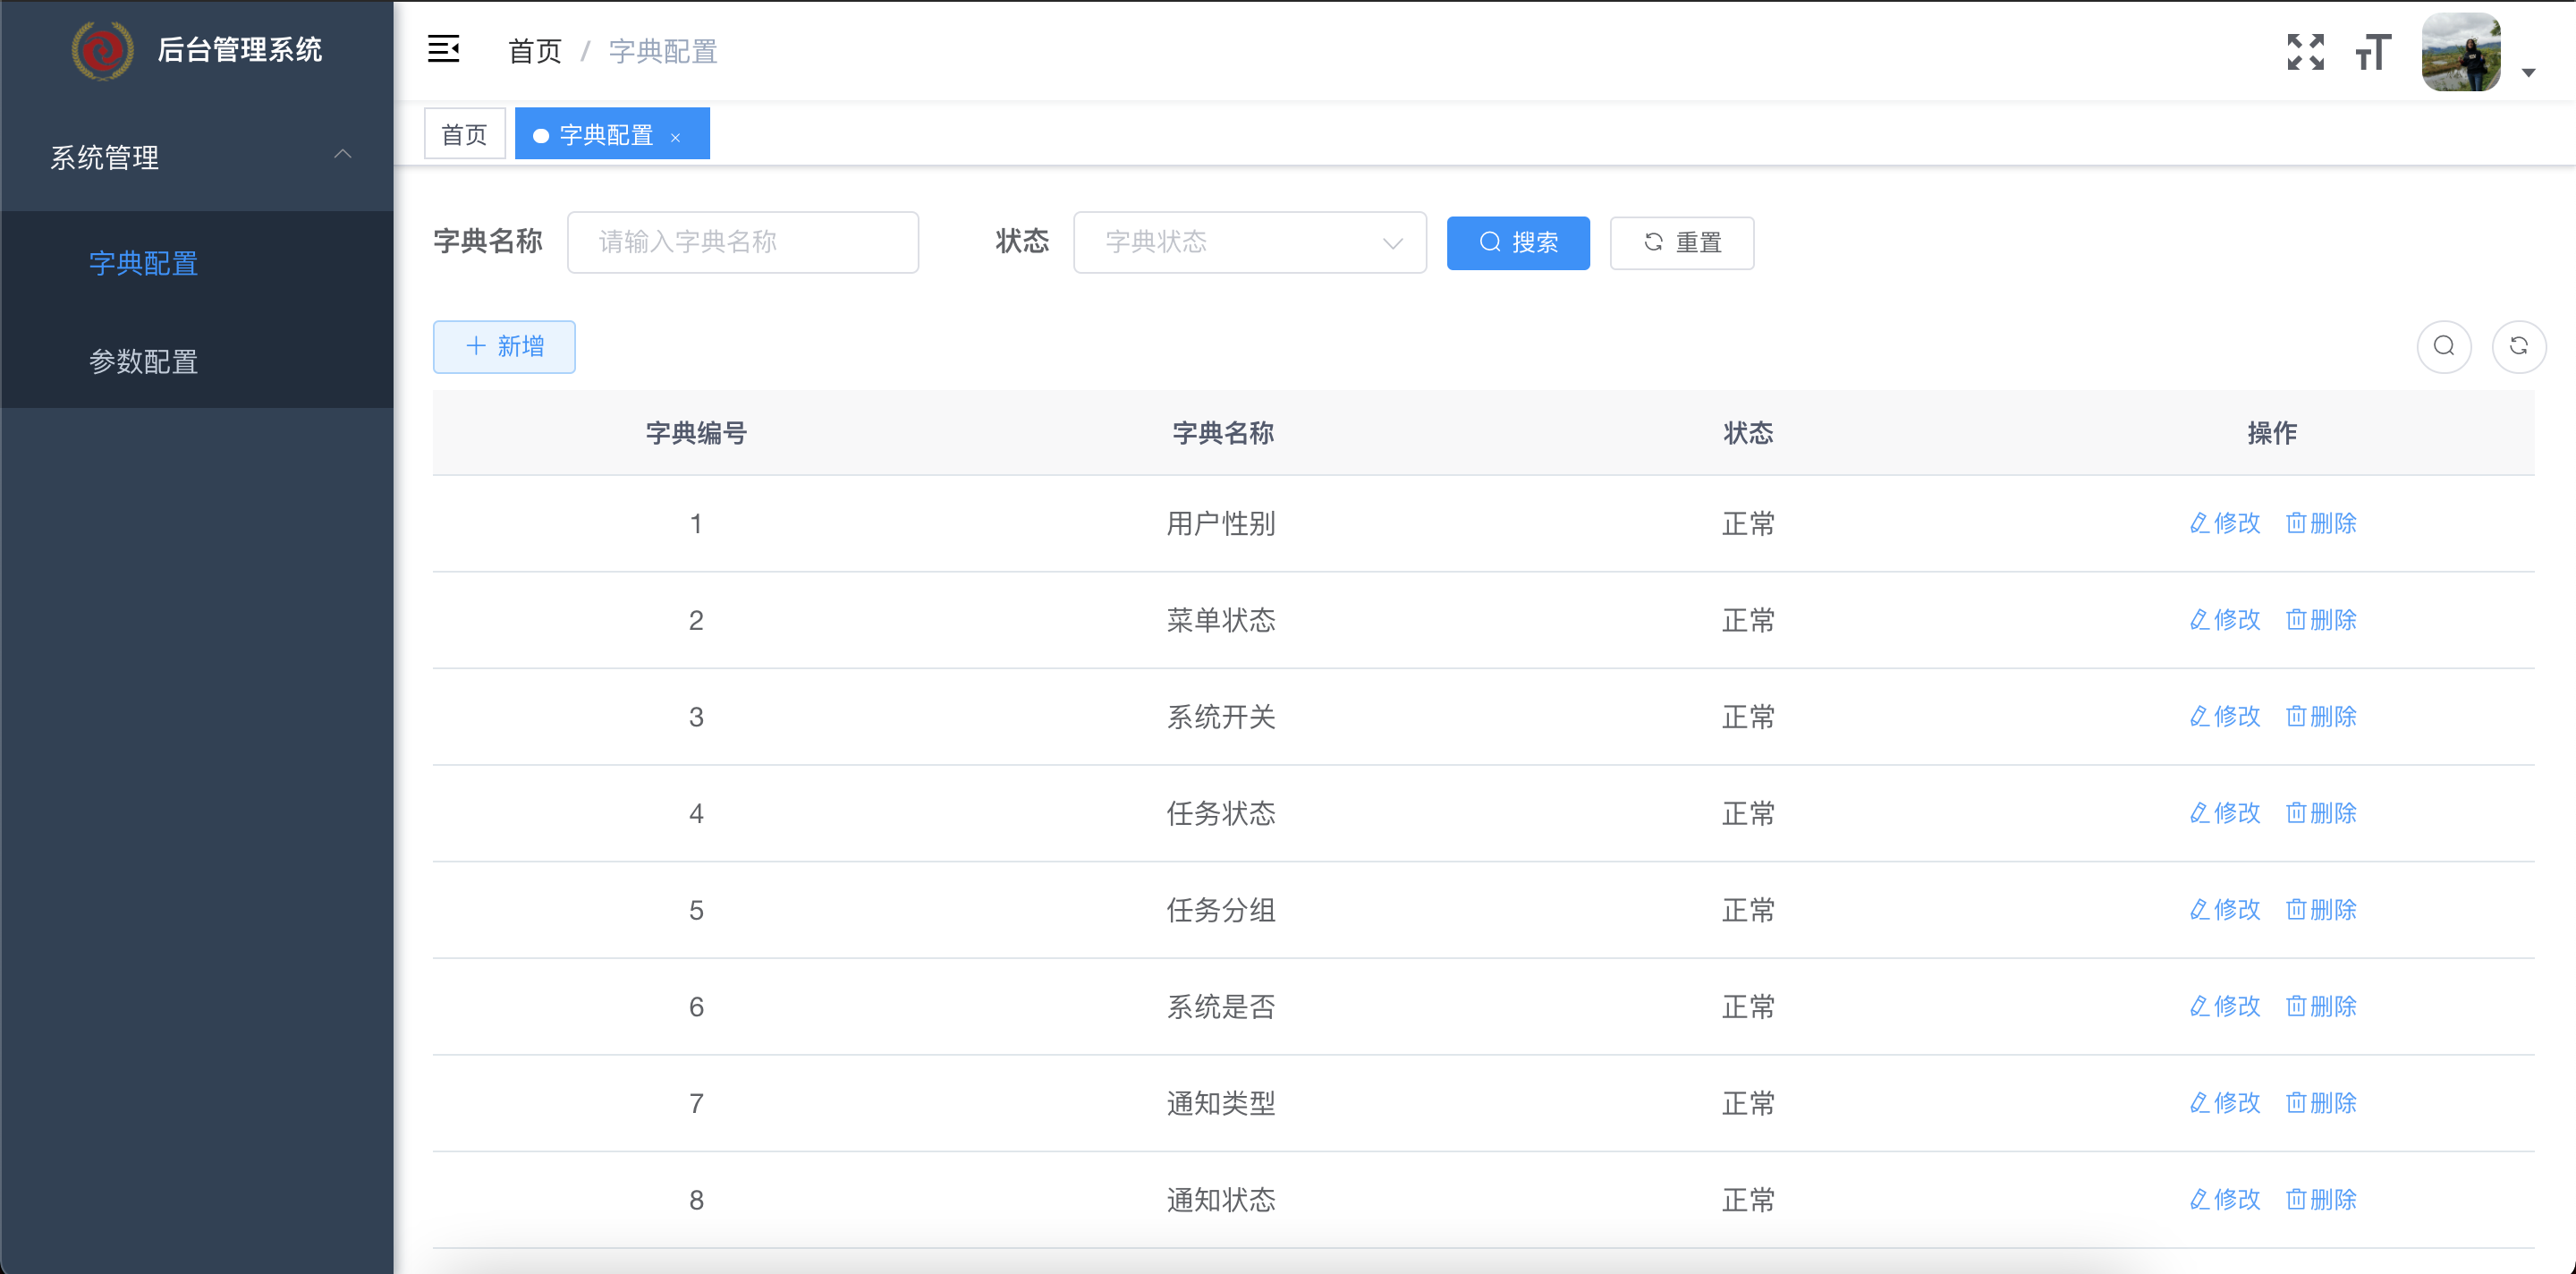Screen dimensions: 2576x1274
Task: Click dictionary number 3 cell
Action: [696, 716]
